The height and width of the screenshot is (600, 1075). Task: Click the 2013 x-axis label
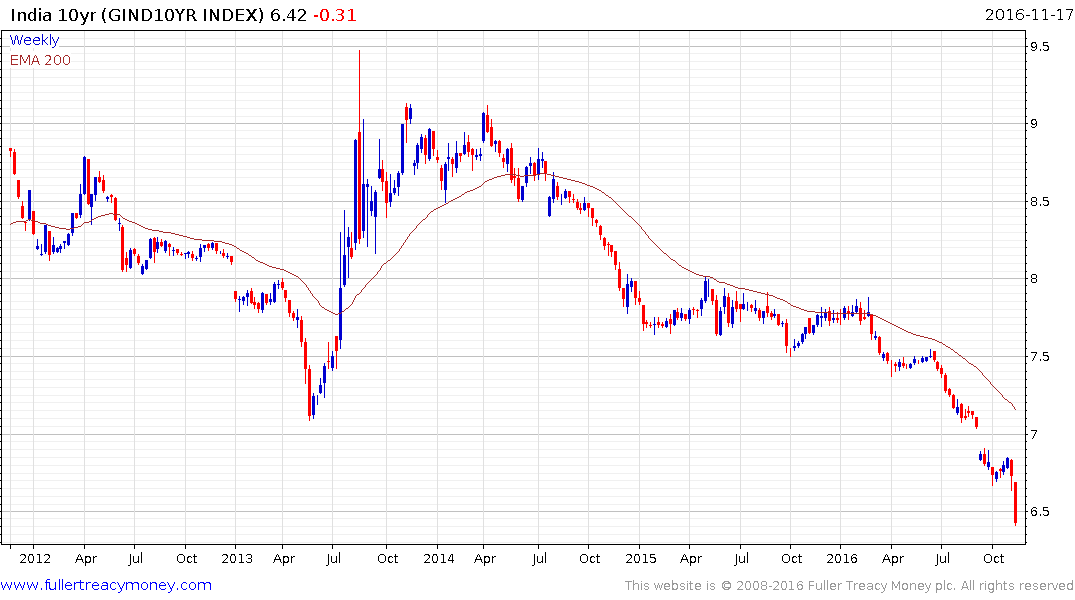tap(237, 558)
